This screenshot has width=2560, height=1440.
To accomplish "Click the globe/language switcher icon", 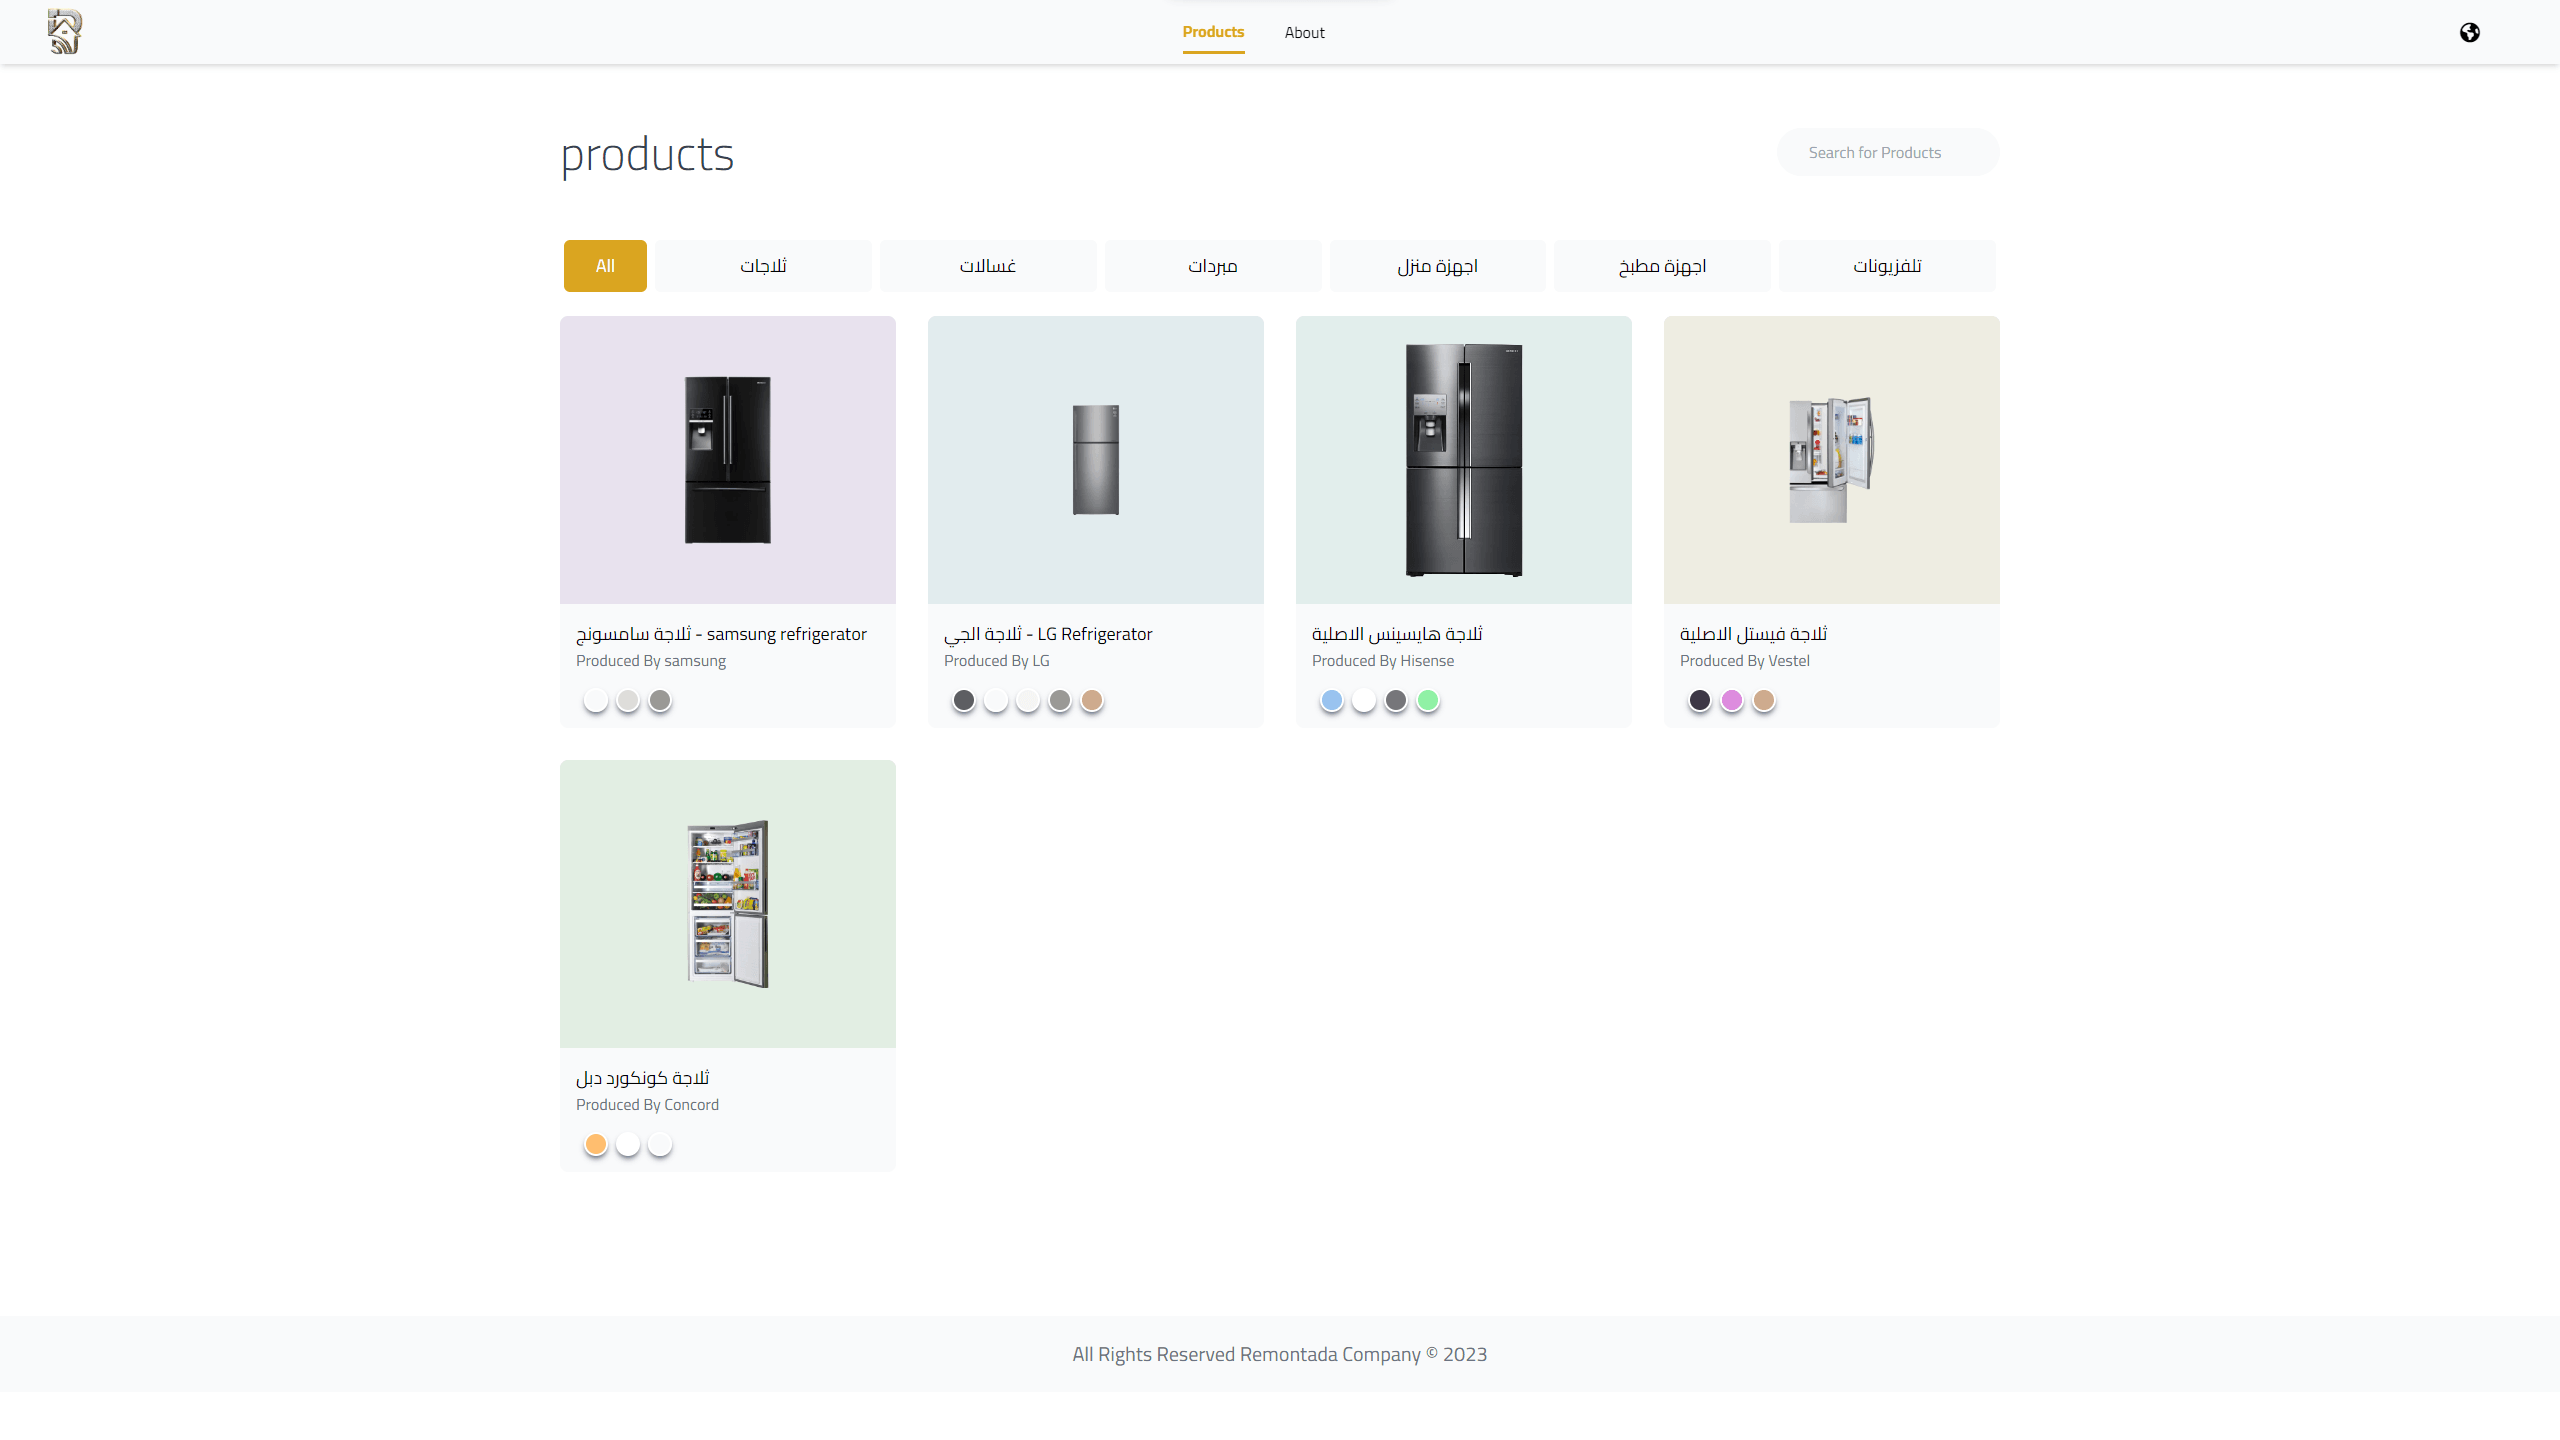I will pos(2470,32).
